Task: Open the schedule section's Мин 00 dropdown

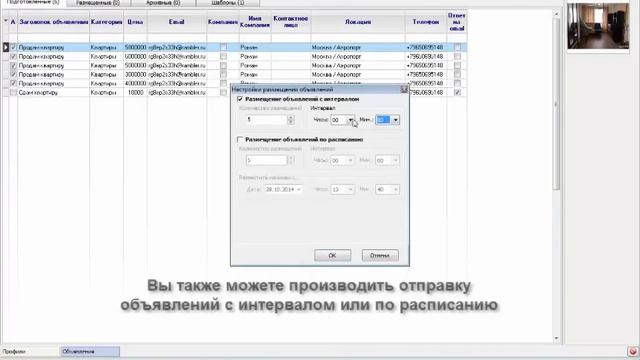Action: (x=396, y=160)
